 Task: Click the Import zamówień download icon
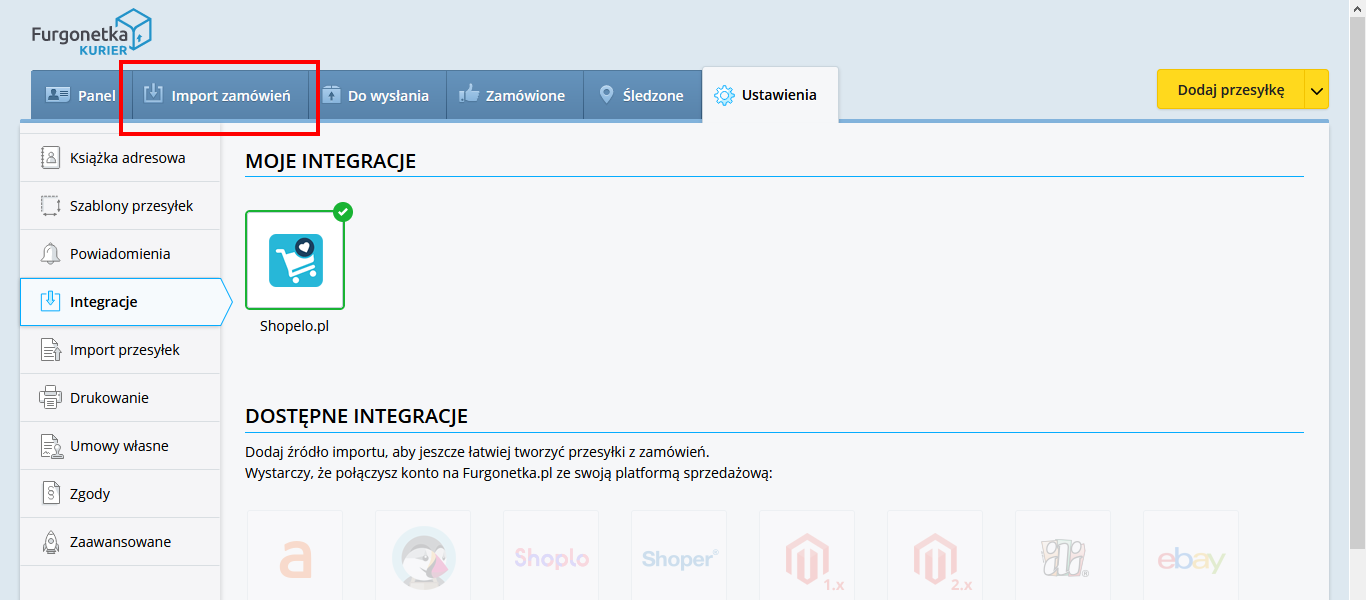click(153, 94)
